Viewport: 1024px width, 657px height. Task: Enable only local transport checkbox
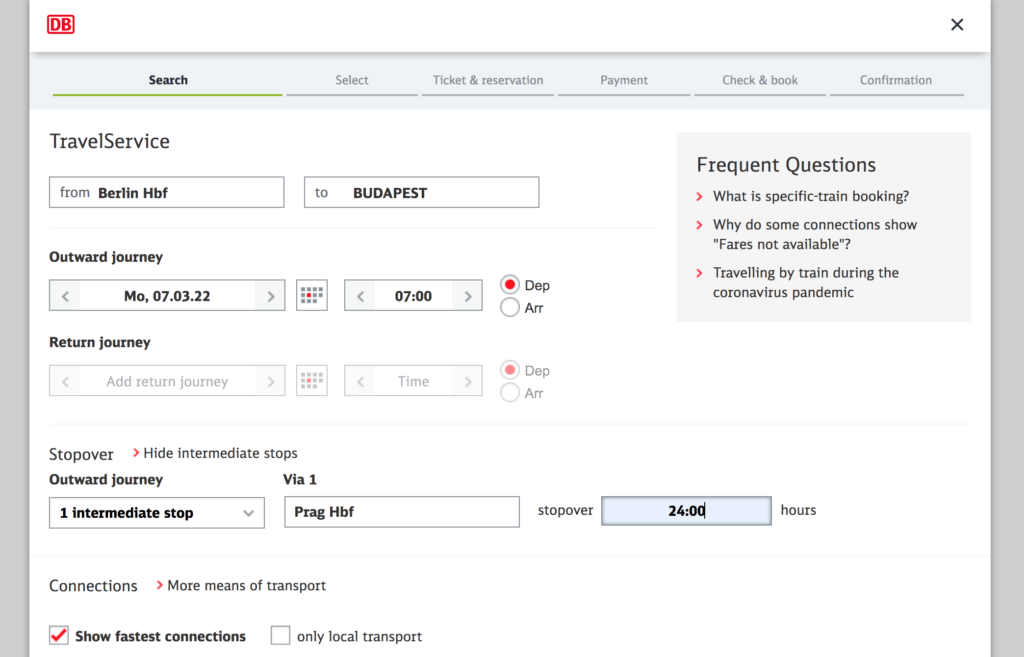(x=281, y=636)
